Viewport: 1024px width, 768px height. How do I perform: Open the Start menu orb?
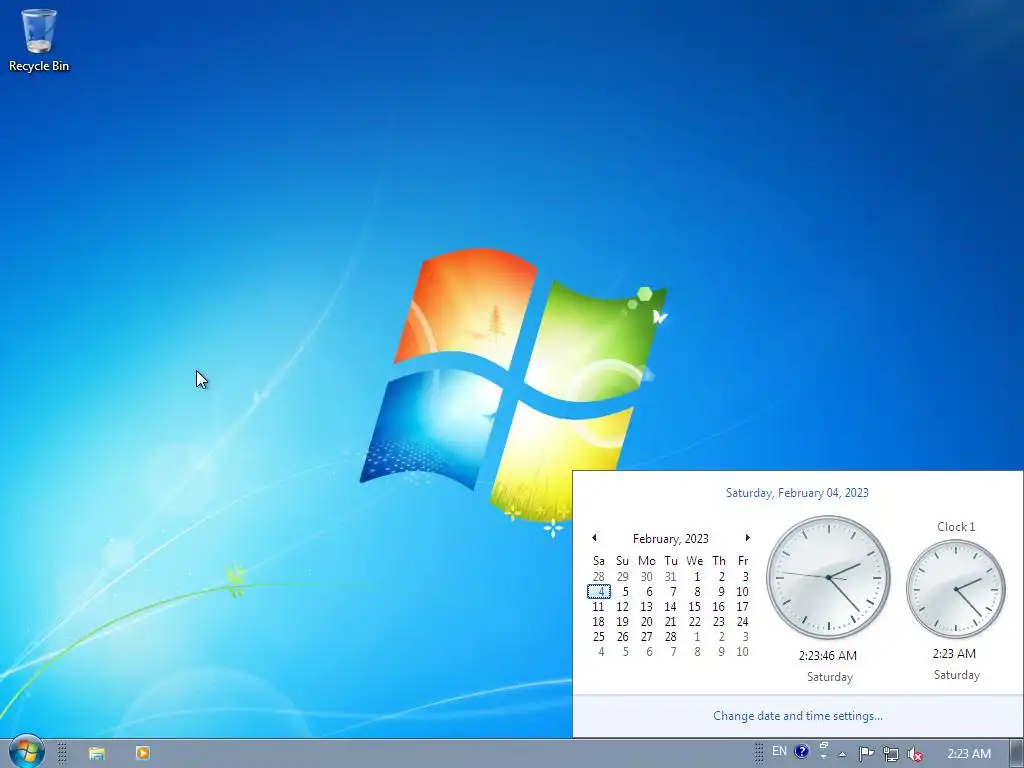coord(27,752)
